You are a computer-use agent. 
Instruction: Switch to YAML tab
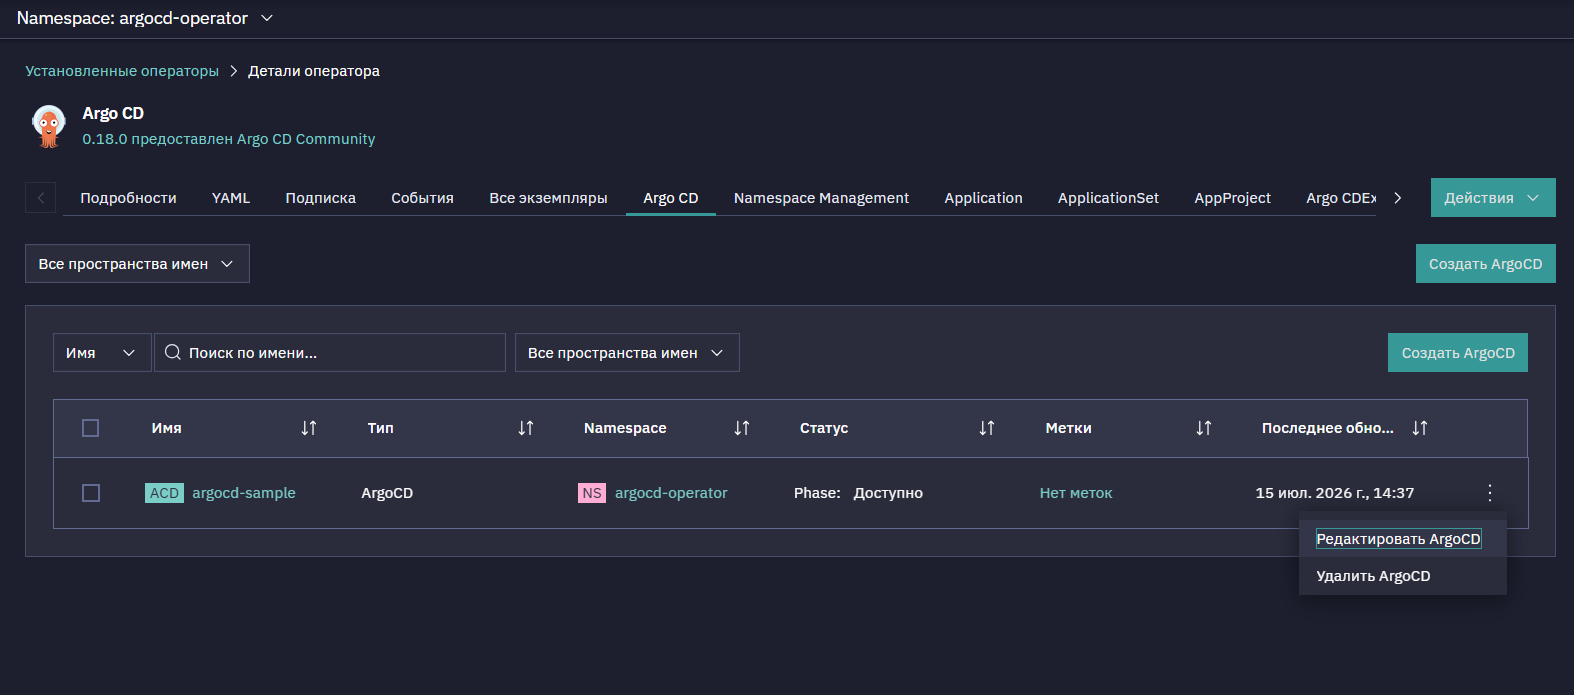(x=231, y=198)
